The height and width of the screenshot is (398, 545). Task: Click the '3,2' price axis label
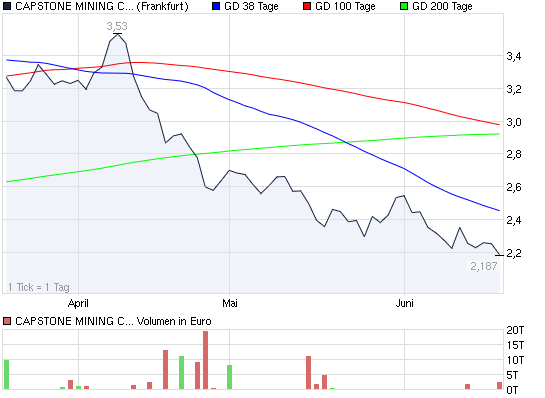click(514, 89)
